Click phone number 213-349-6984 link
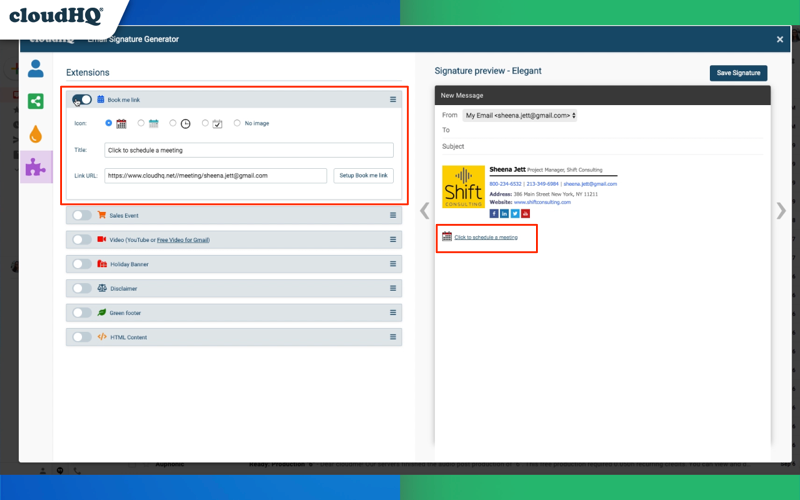The image size is (800, 500). click(542, 184)
